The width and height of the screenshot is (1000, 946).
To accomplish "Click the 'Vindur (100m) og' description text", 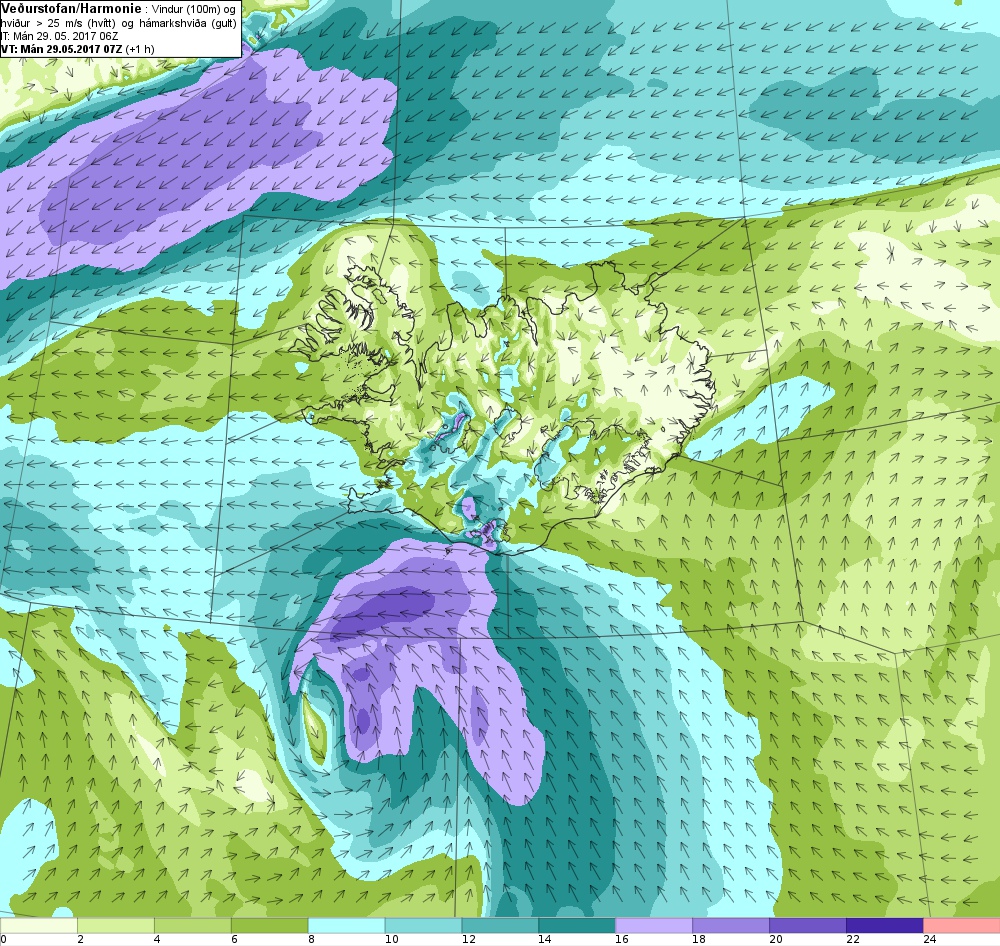I will tap(196, 10).
